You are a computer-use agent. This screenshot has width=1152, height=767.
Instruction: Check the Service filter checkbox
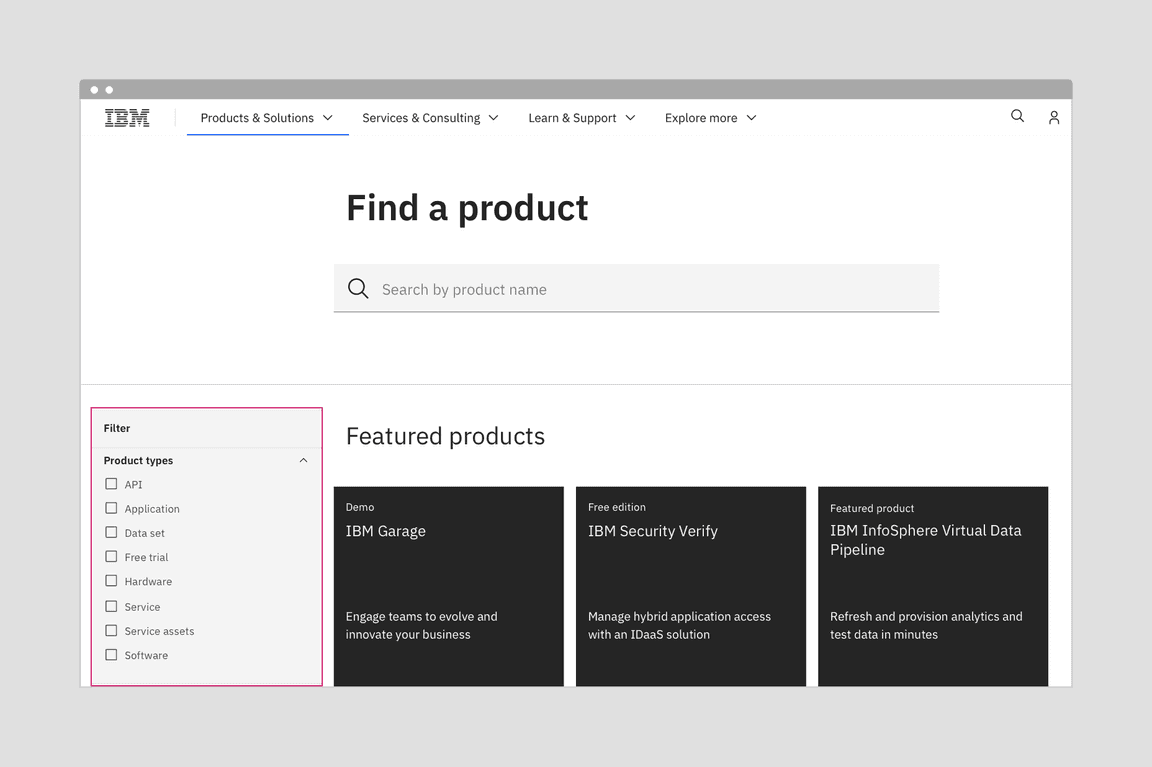coord(111,606)
